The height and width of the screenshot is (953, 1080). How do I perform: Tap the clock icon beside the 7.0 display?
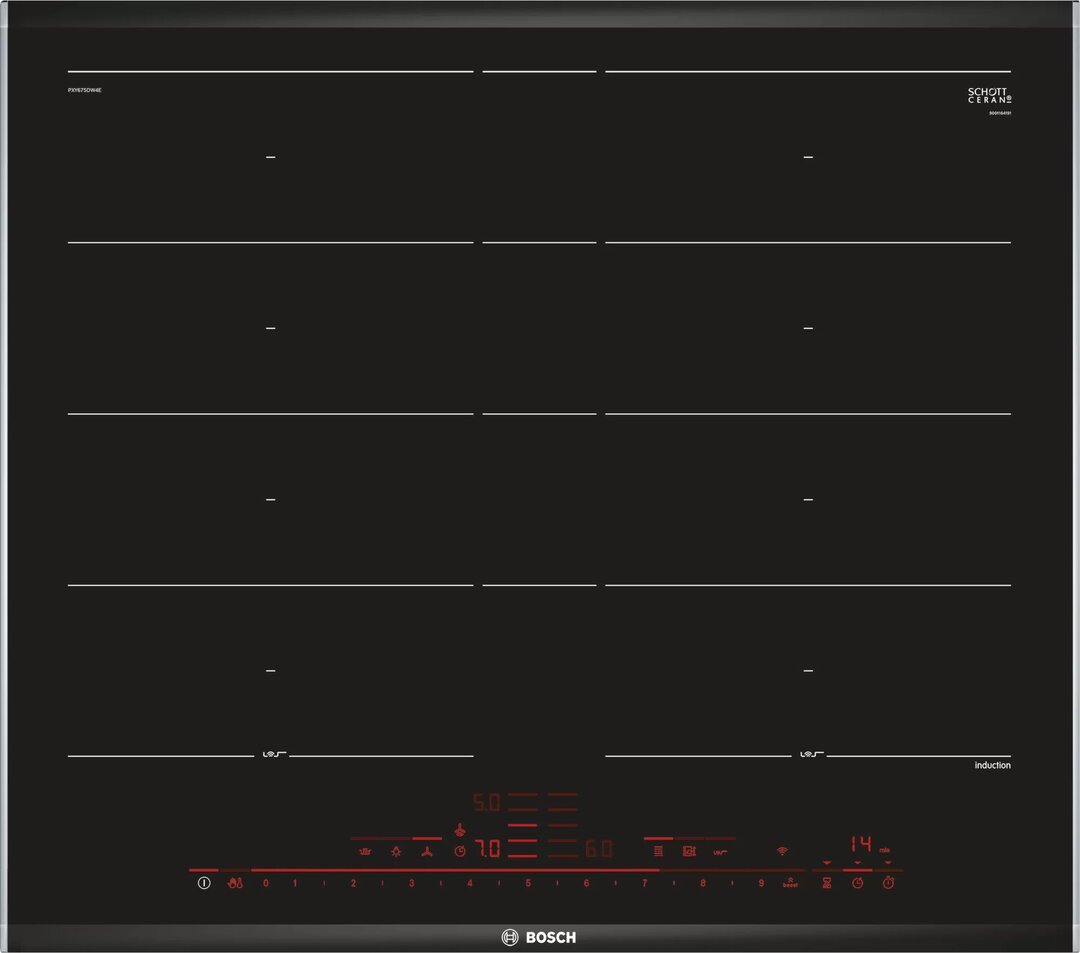coord(460,851)
